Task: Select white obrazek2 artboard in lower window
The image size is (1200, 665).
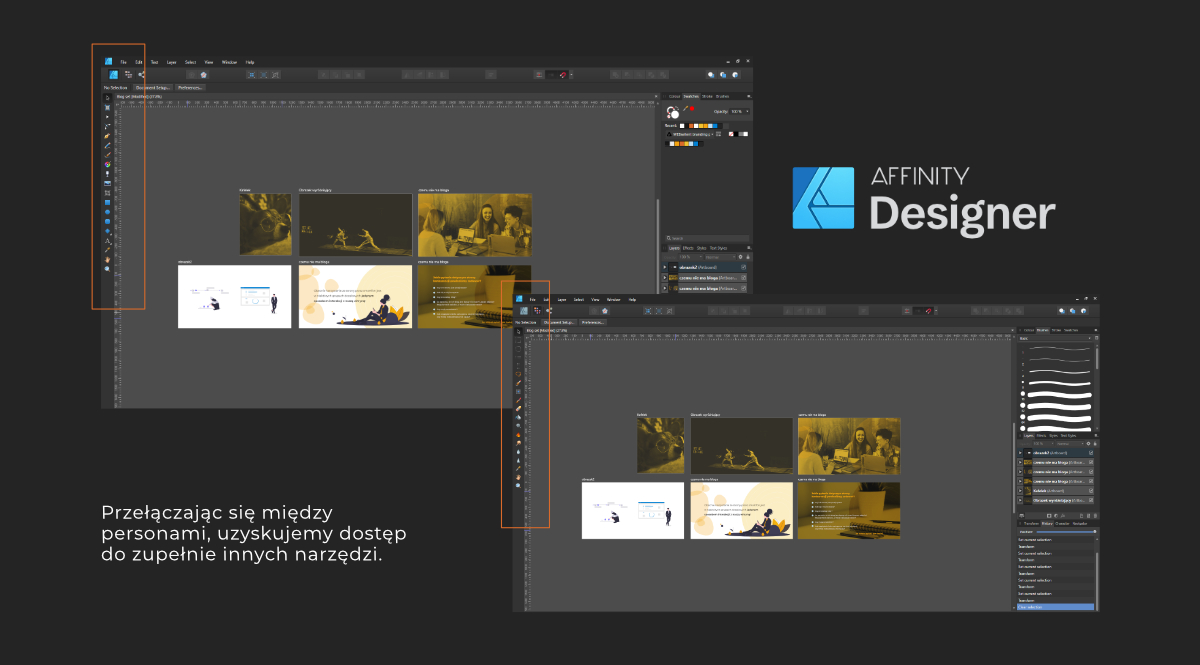Action: pyautogui.click(x=633, y=511)
